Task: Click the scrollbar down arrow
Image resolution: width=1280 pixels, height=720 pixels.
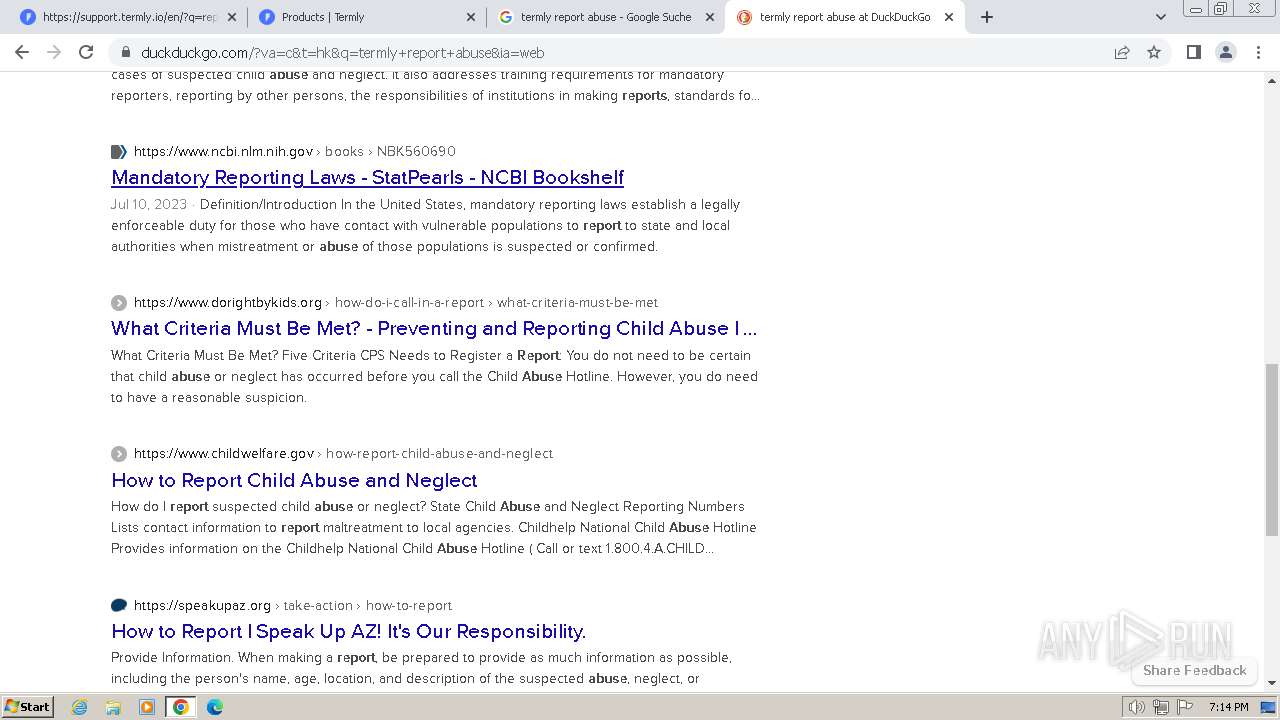Action: point(1272,683)
